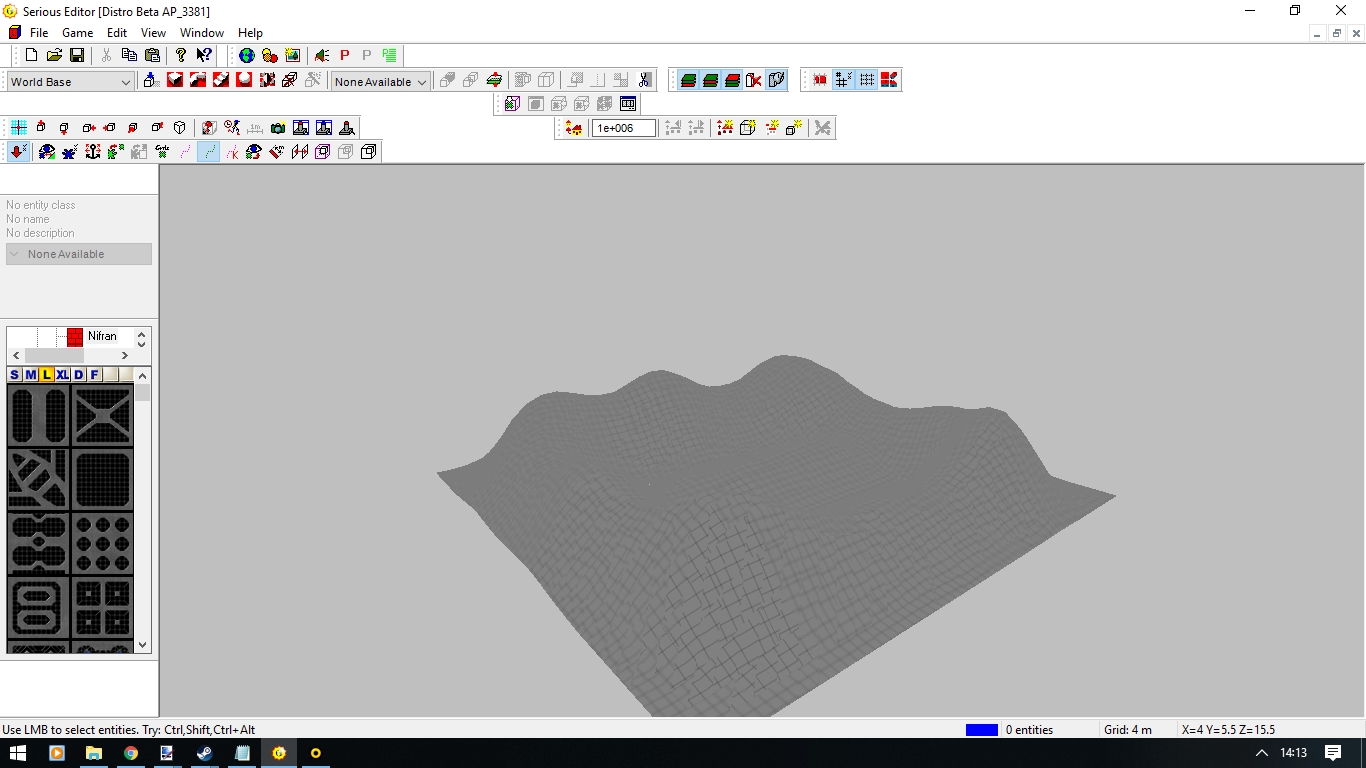
Task: Select the D texture filter button
Action: point(78,375)
